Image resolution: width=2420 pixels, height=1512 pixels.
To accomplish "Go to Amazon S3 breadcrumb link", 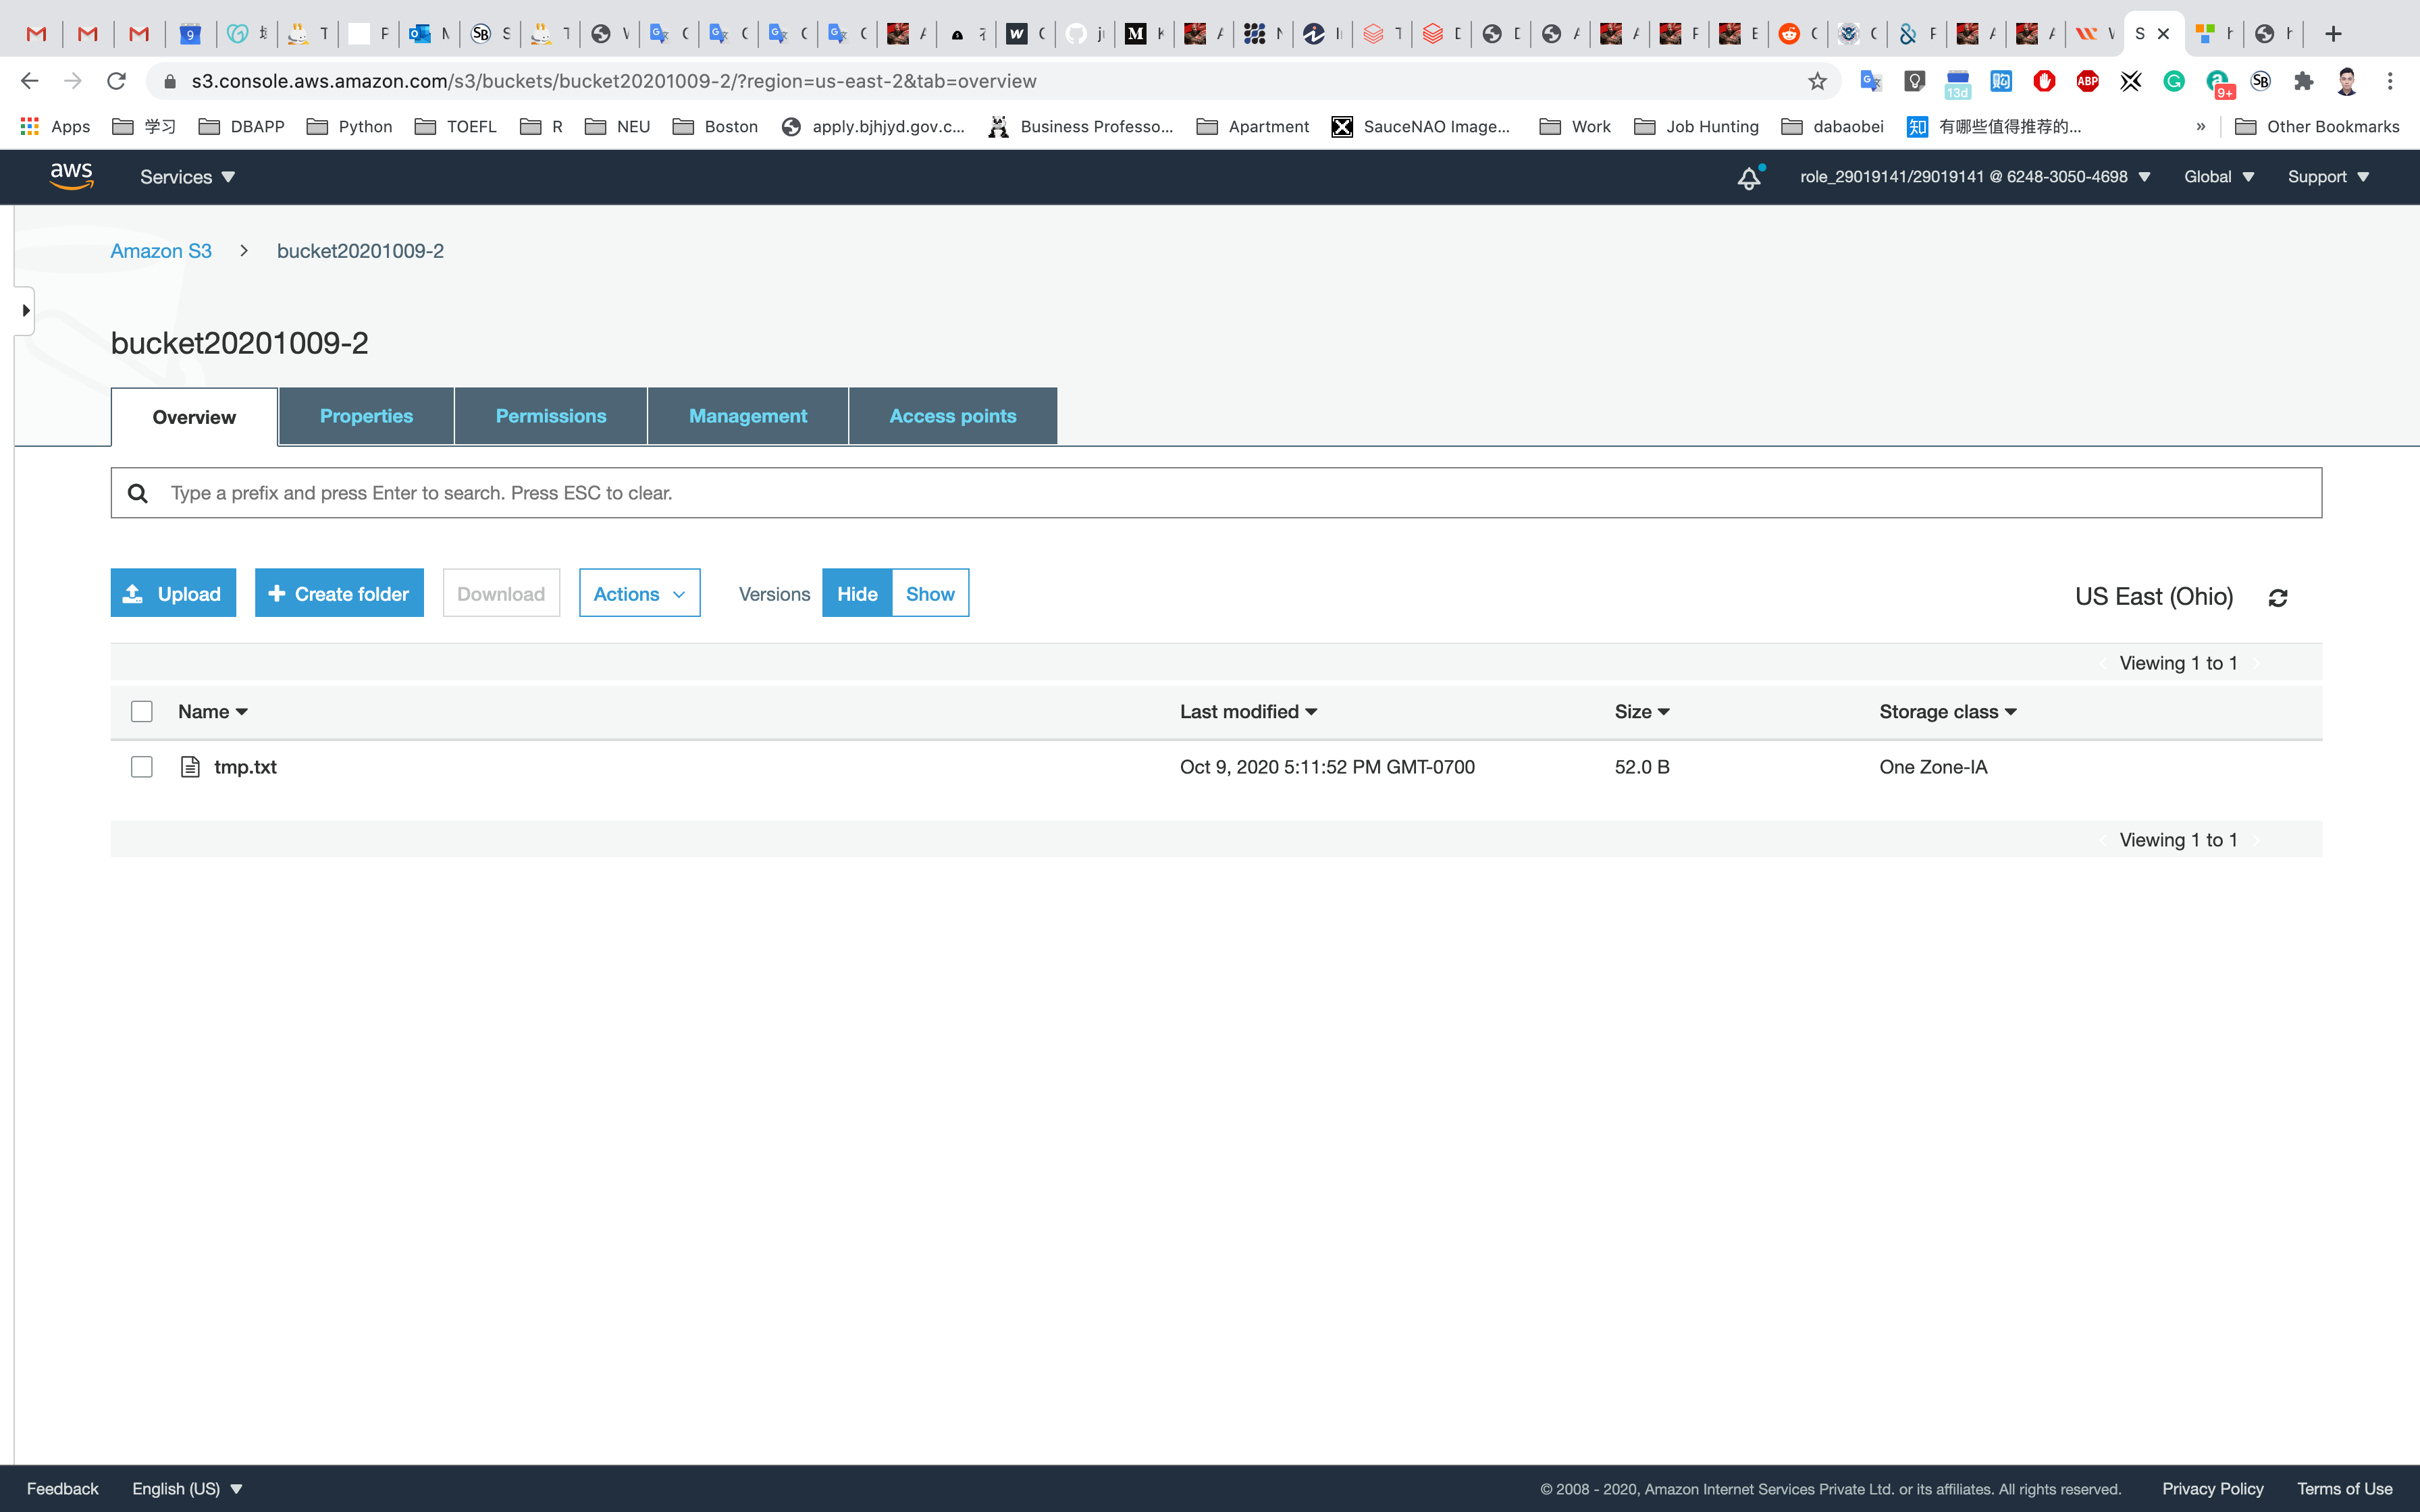I will click(161, 251).
